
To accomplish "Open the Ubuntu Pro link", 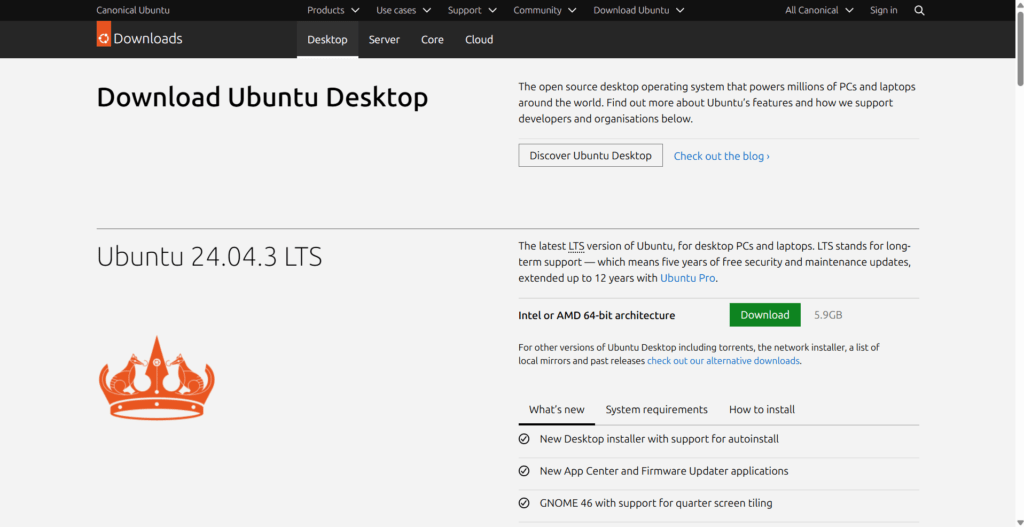I will pos(688,278).
